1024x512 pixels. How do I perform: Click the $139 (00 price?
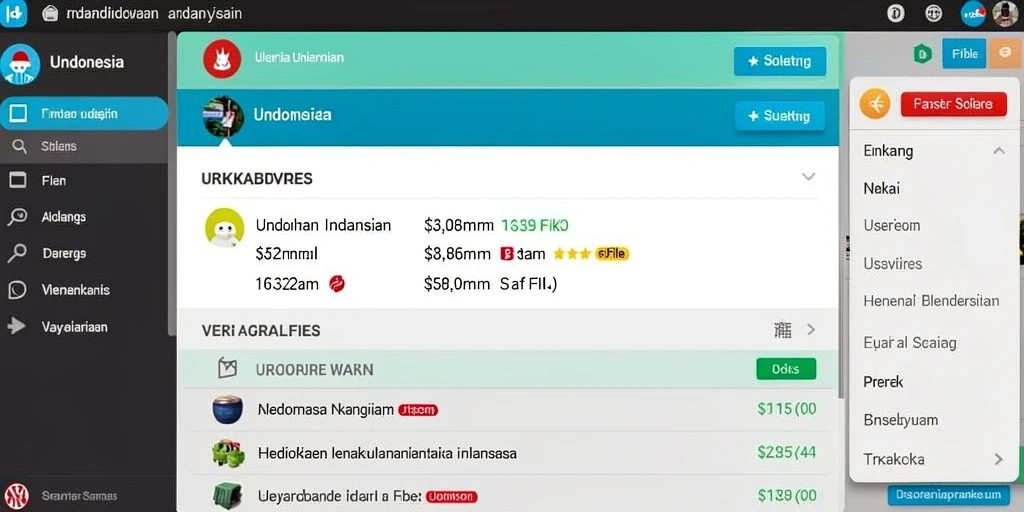(x=787, y=496)
